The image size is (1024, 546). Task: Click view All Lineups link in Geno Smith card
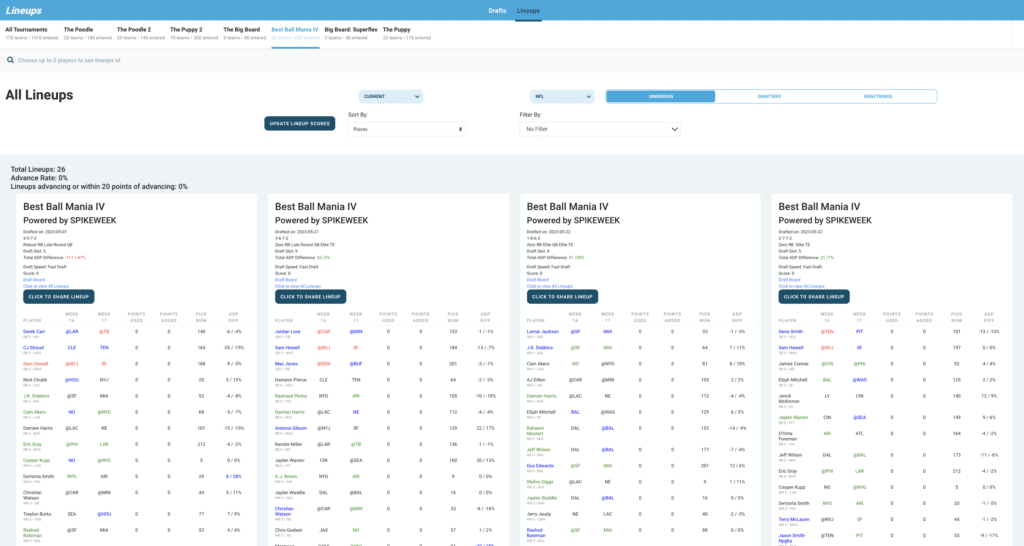(x=801, y=286)
